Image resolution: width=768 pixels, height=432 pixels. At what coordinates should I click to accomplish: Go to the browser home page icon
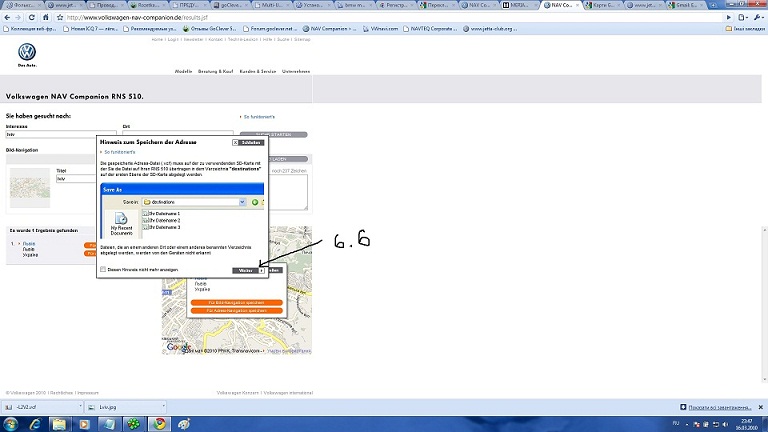[x=46, y=17]
